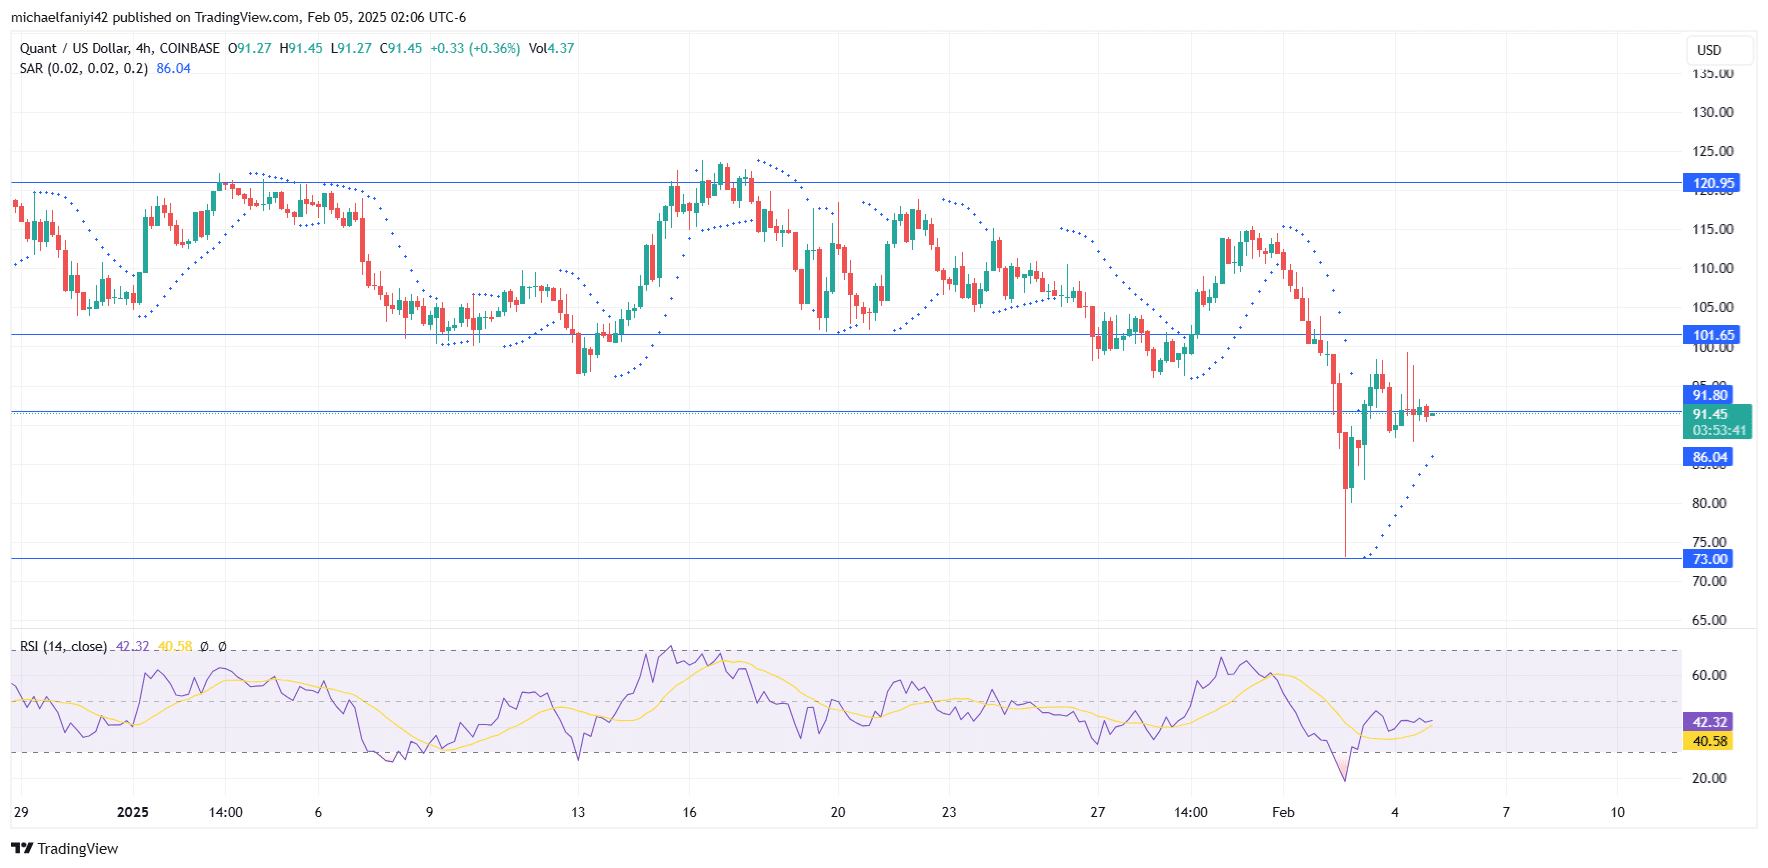Click the 70.00 price axis label
The image size is (1768, 868).
tap(1709, 581)
